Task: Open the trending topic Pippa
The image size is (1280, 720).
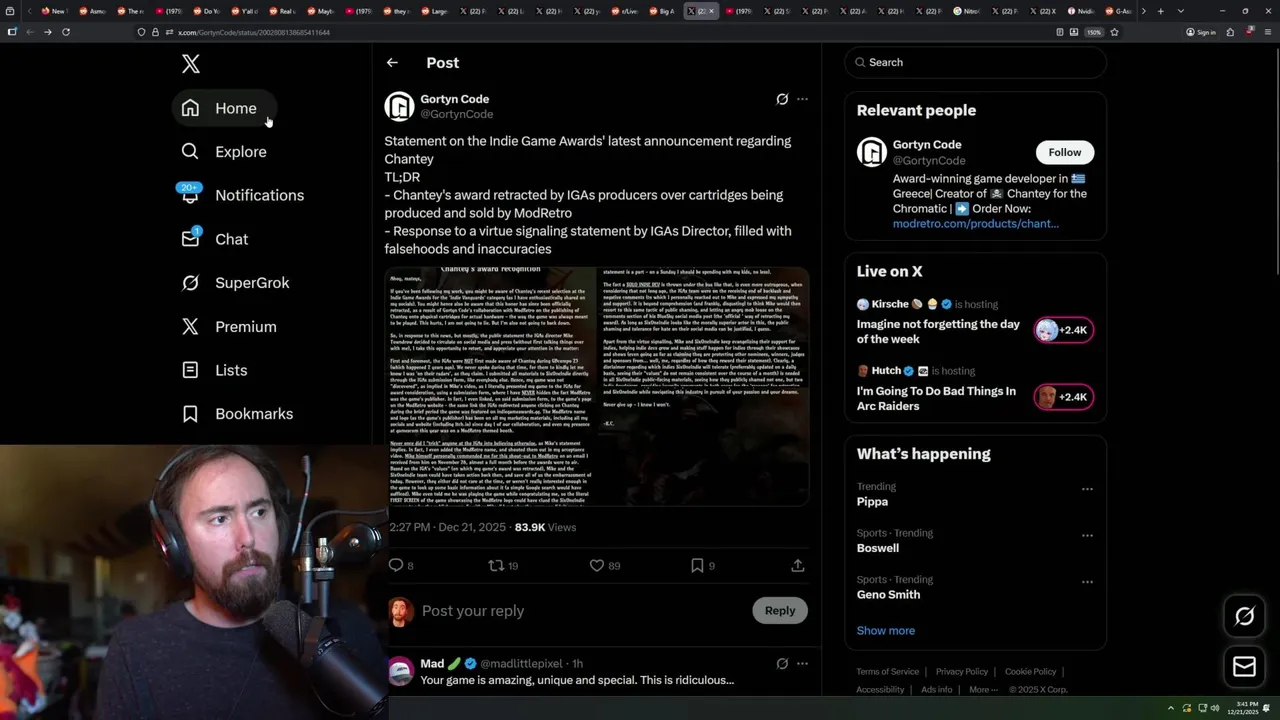Action: (872, 502)
